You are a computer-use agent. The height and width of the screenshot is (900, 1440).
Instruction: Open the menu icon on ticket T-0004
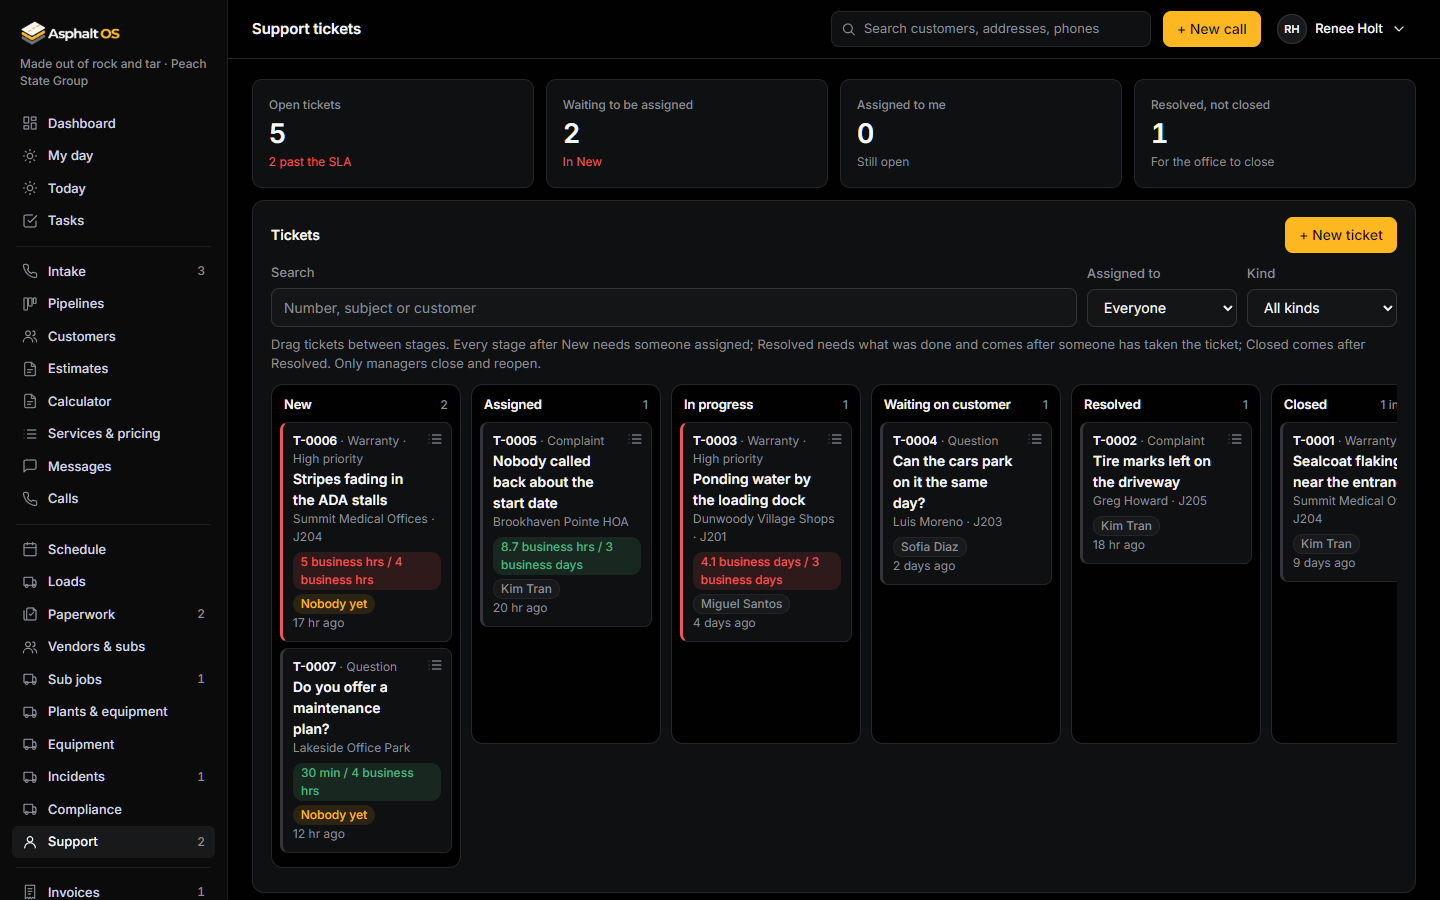coord(1036,439)
